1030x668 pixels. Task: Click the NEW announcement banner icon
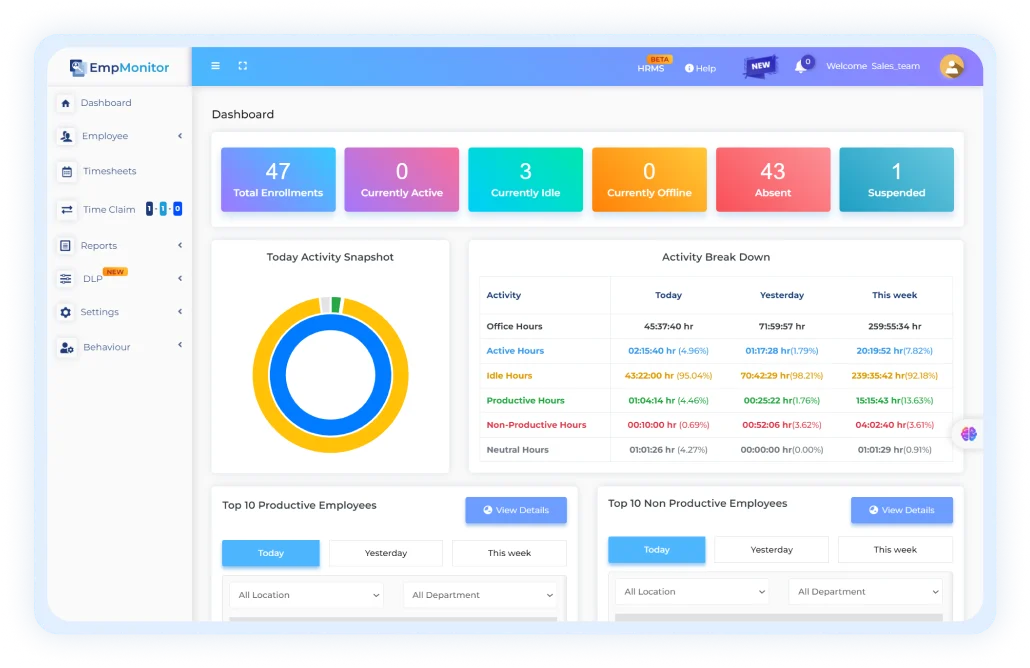760,66
